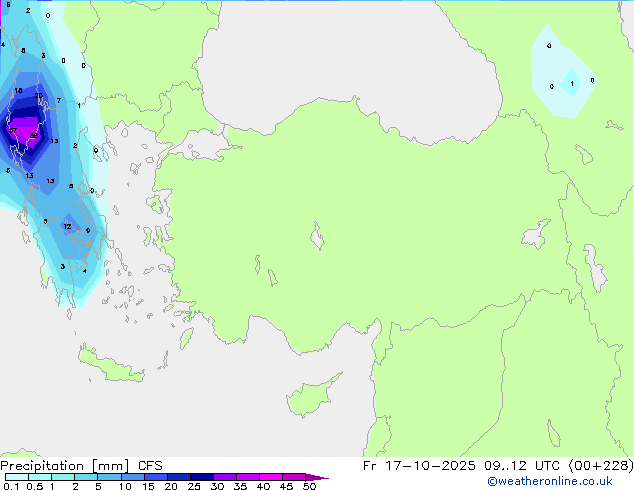Click the 0.5–1 mm legend color box

[40, 477]
